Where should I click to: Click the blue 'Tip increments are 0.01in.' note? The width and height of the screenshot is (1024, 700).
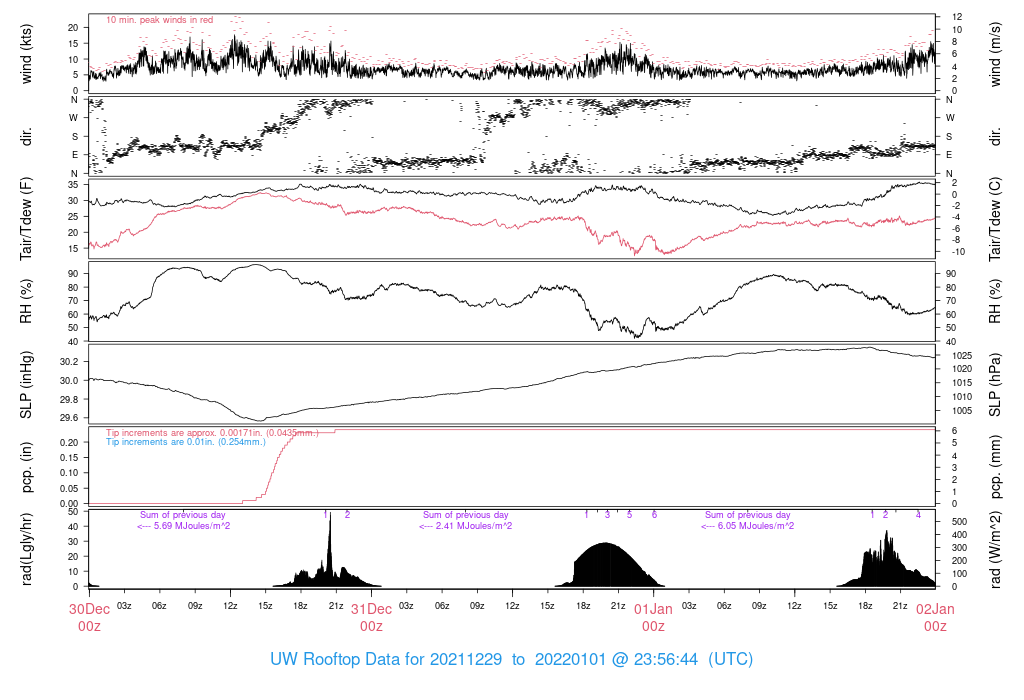tap(186, 441)
